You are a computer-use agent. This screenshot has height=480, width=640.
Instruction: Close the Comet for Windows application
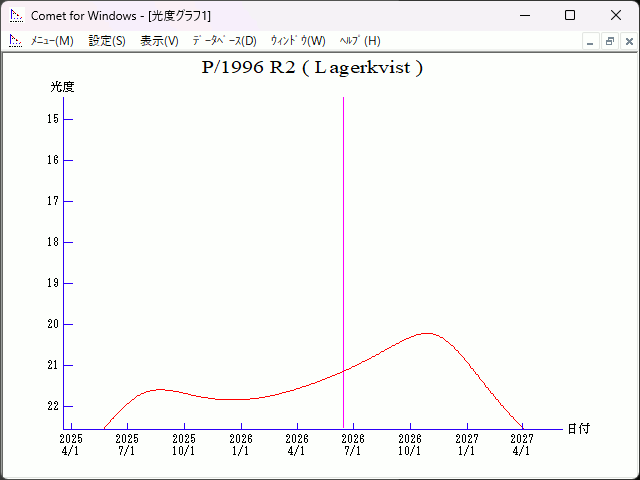click(x=616, y=16)
